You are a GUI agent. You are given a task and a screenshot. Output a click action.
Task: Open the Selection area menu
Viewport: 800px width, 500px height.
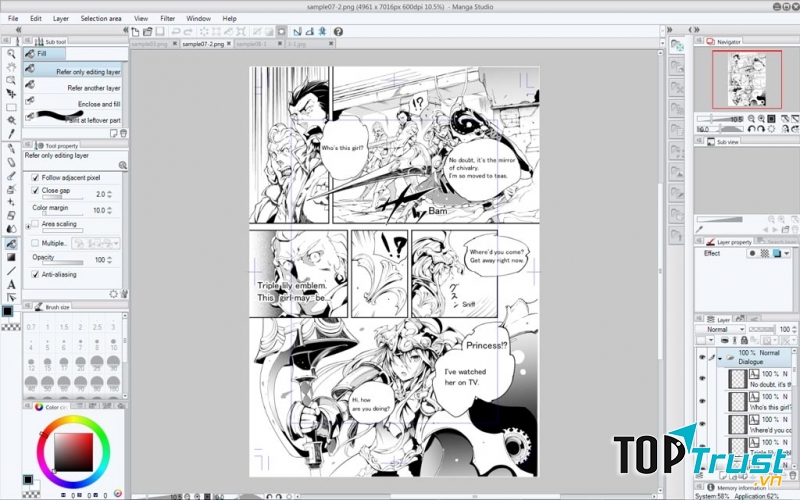point(101,18)
